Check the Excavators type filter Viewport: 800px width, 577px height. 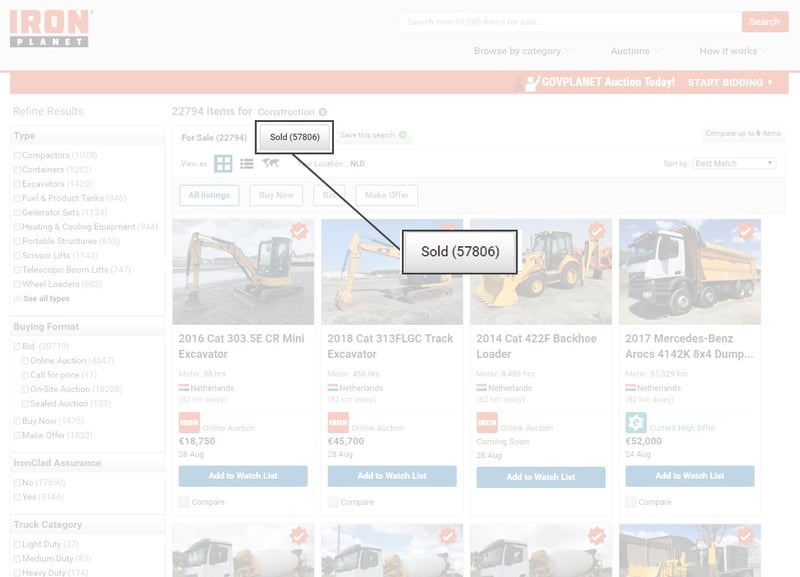[x=17, y=184]
